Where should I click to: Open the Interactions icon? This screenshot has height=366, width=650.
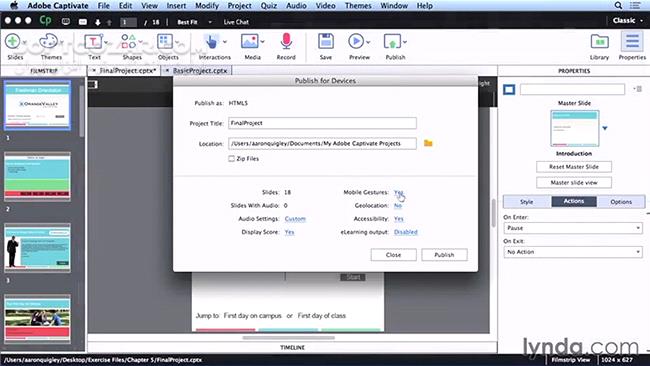click(x=211, y=41)
